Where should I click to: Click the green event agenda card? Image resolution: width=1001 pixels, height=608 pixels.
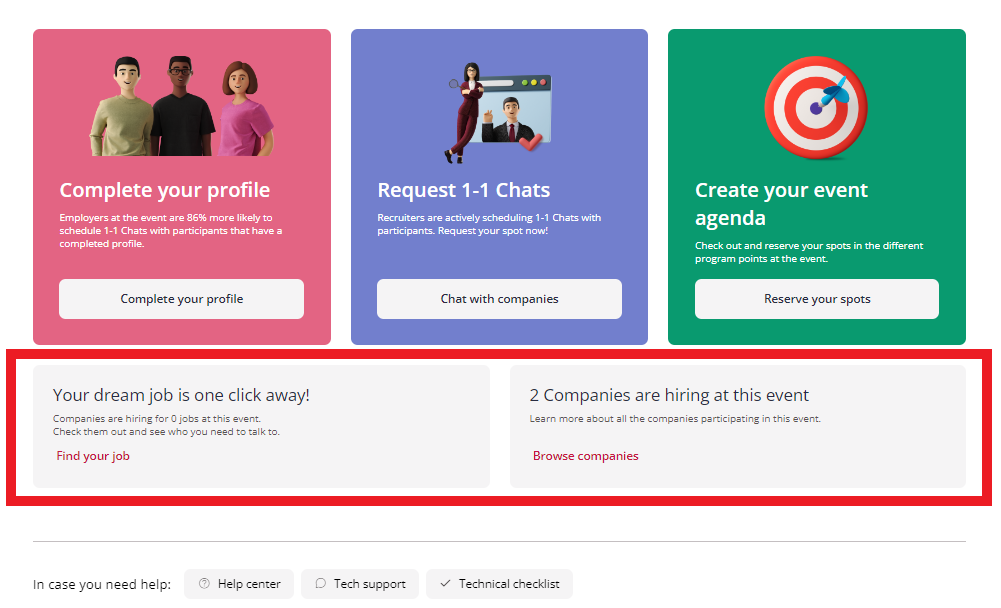tap(817, 186)
